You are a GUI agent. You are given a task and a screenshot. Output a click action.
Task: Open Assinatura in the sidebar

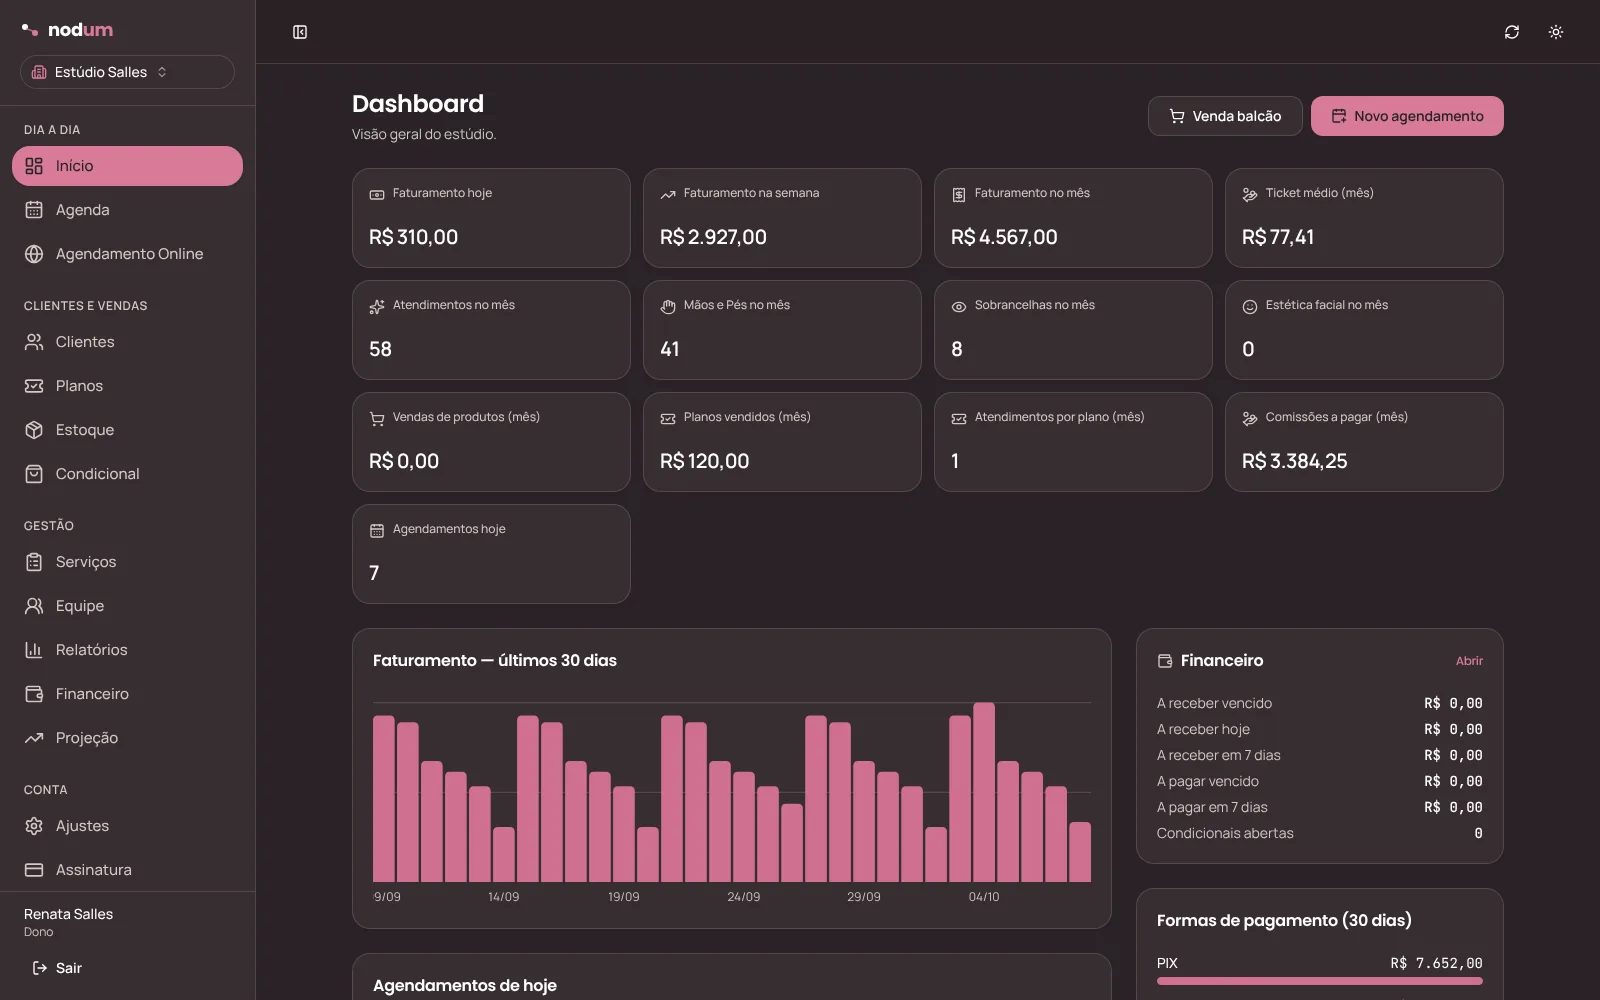pos(127,870)
